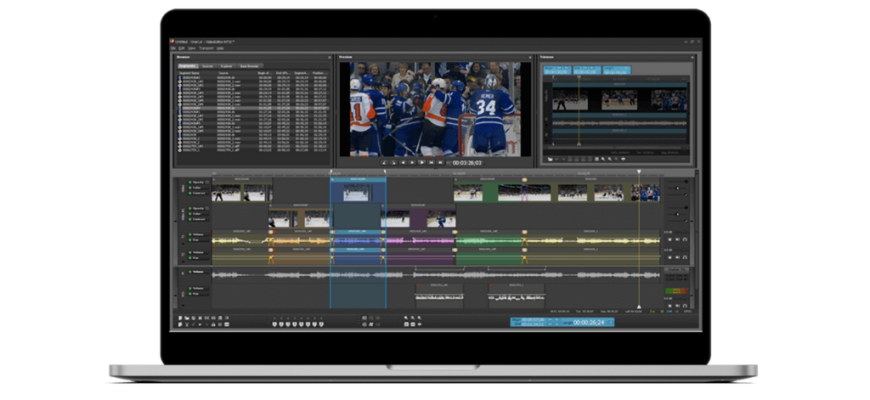Click the Play button in Preview panel
870x400 pixels.
421,163
